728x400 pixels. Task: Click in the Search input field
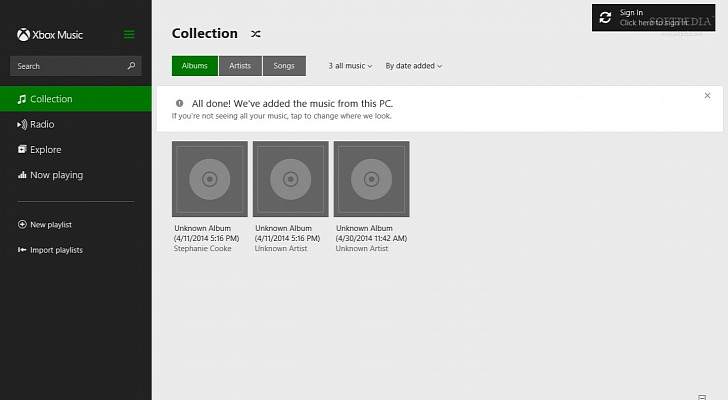click(x=65, y=66)
